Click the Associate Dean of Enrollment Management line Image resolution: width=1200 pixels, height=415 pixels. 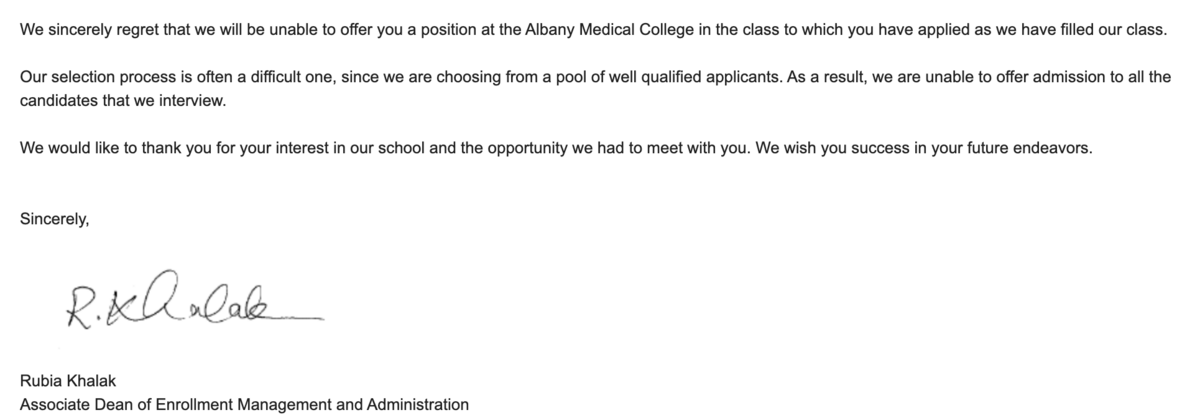244,405
